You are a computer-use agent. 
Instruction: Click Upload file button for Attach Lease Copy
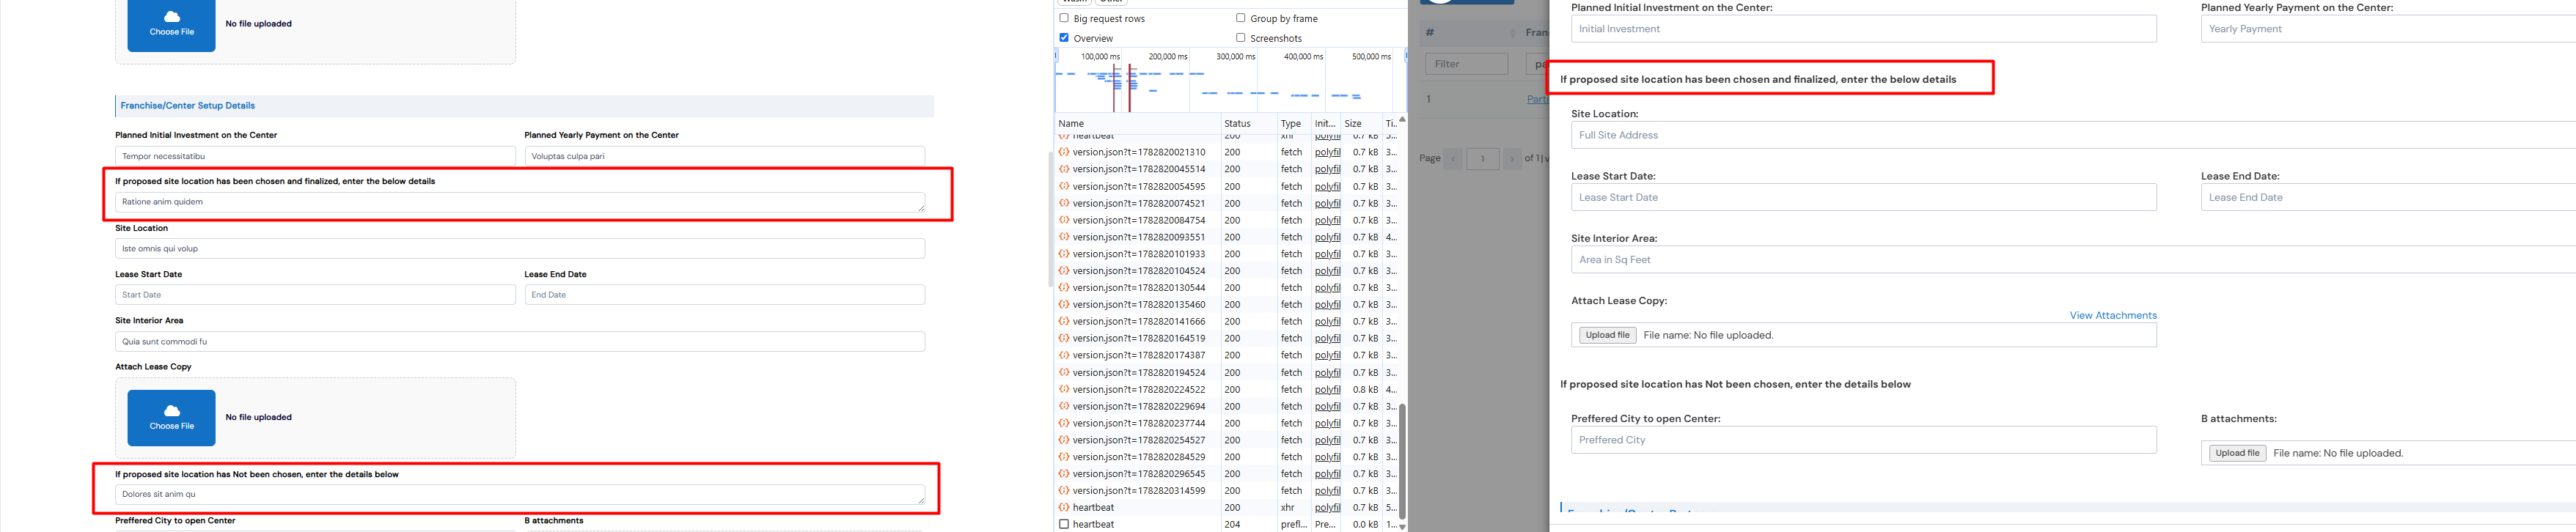[x=1607, y=335]
